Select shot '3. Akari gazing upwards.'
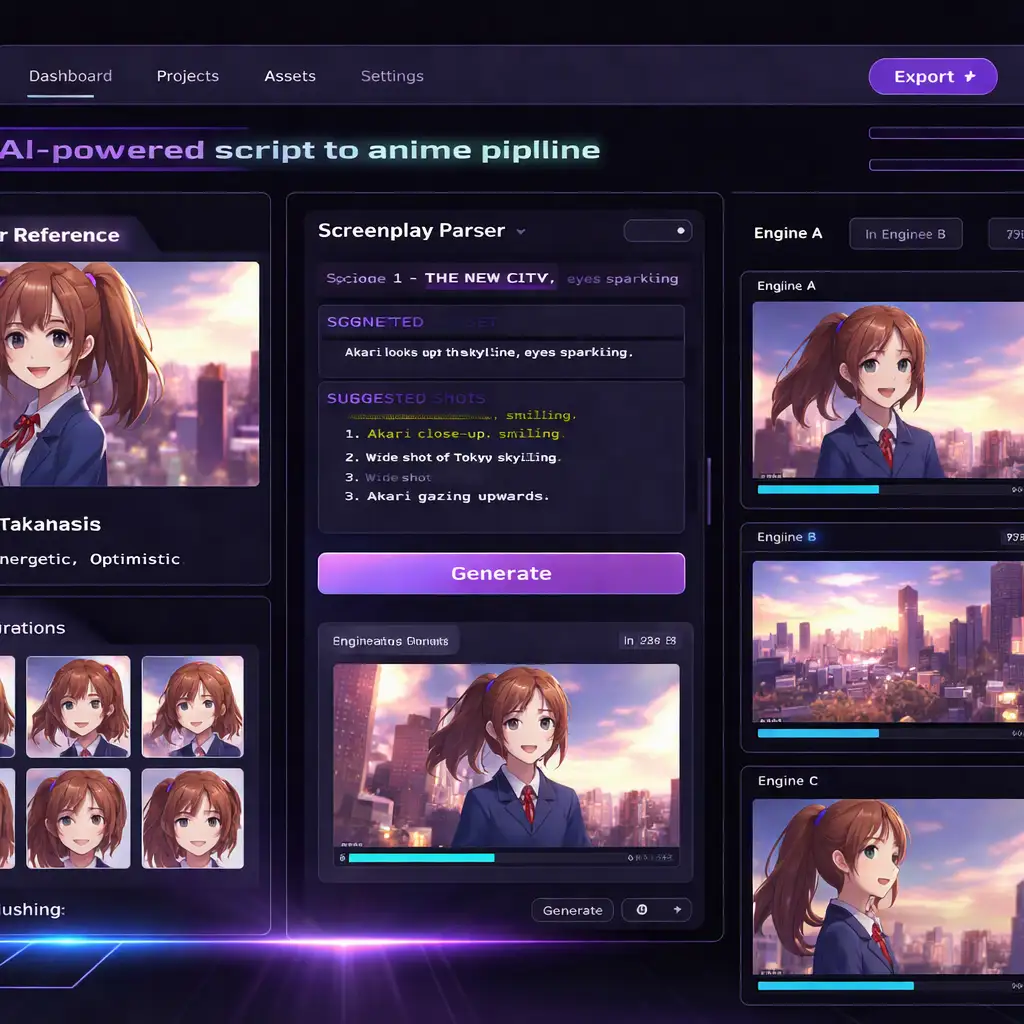The image size is (1024, 1024). click(447, 496)
